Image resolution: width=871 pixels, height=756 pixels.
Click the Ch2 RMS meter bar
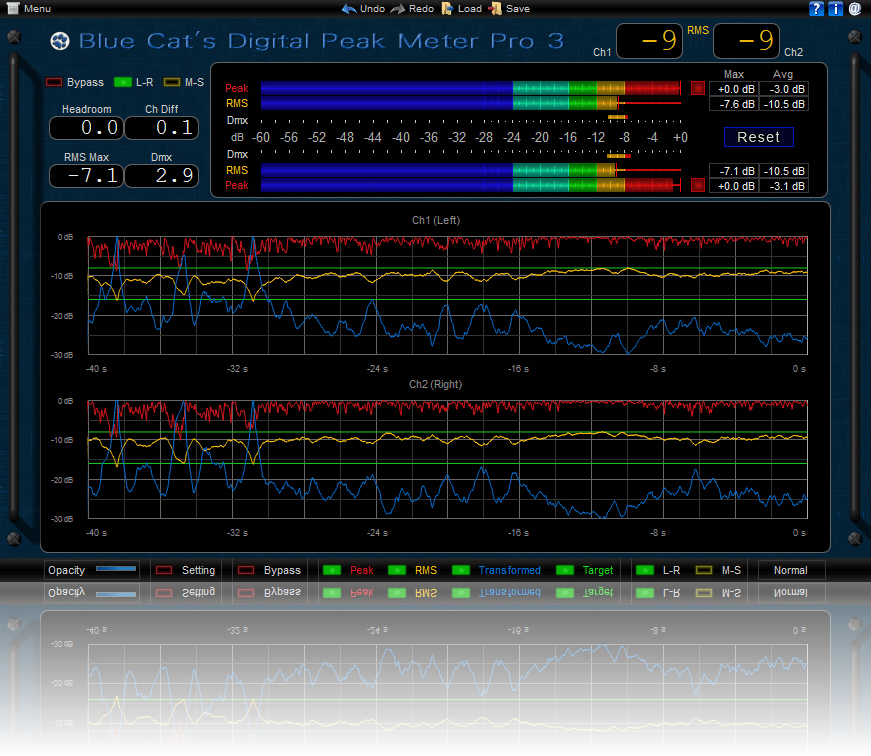click(x=470, y=170)
